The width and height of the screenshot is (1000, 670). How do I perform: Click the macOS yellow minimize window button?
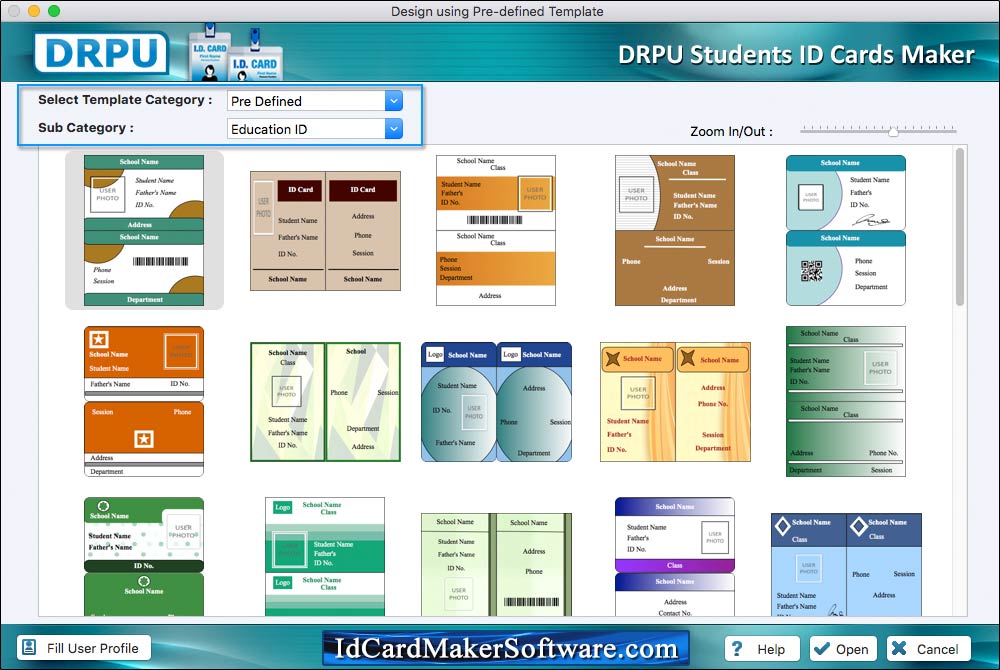coord(34,11)
